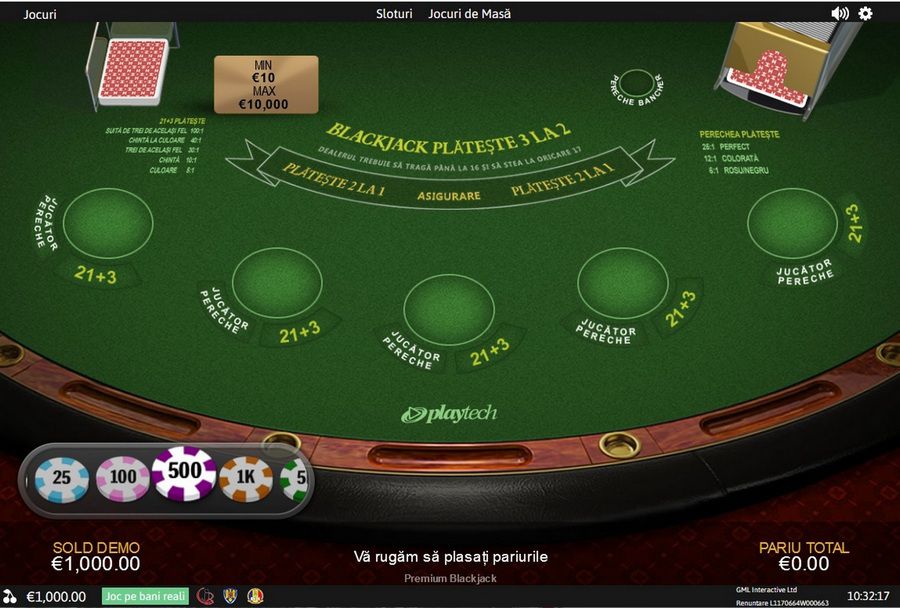This screenshot has height=608, width=900.
Task: Click Joc pe bani reali button
Action: [x=145, y=596]
